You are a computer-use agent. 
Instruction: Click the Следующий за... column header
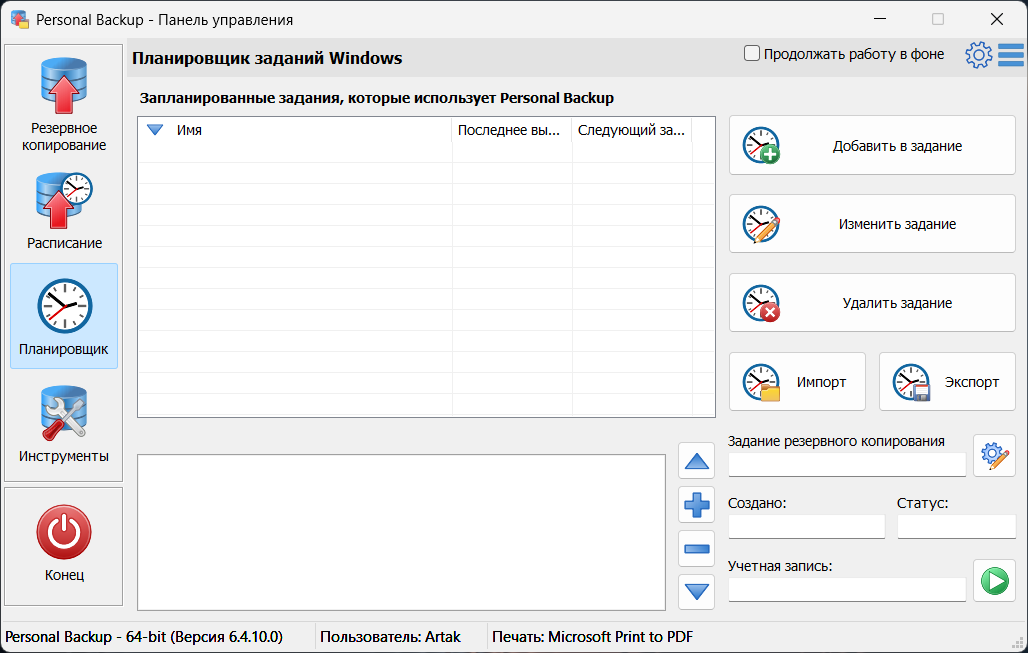pyautogui.click(x=632, y=130)
